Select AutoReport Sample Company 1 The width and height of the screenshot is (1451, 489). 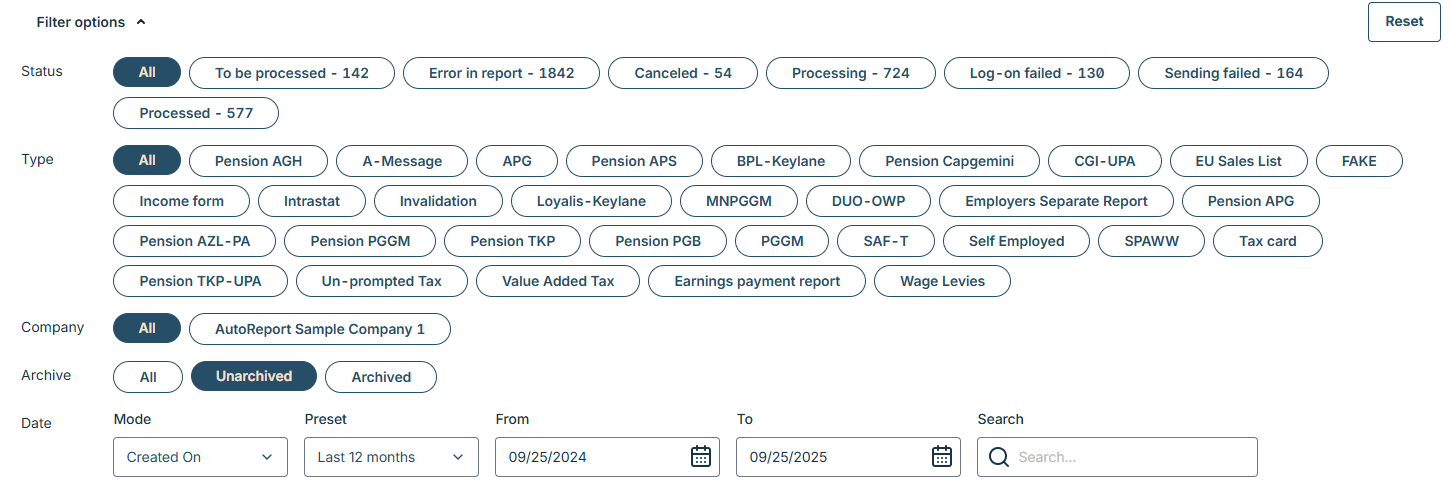click(320, 329)
